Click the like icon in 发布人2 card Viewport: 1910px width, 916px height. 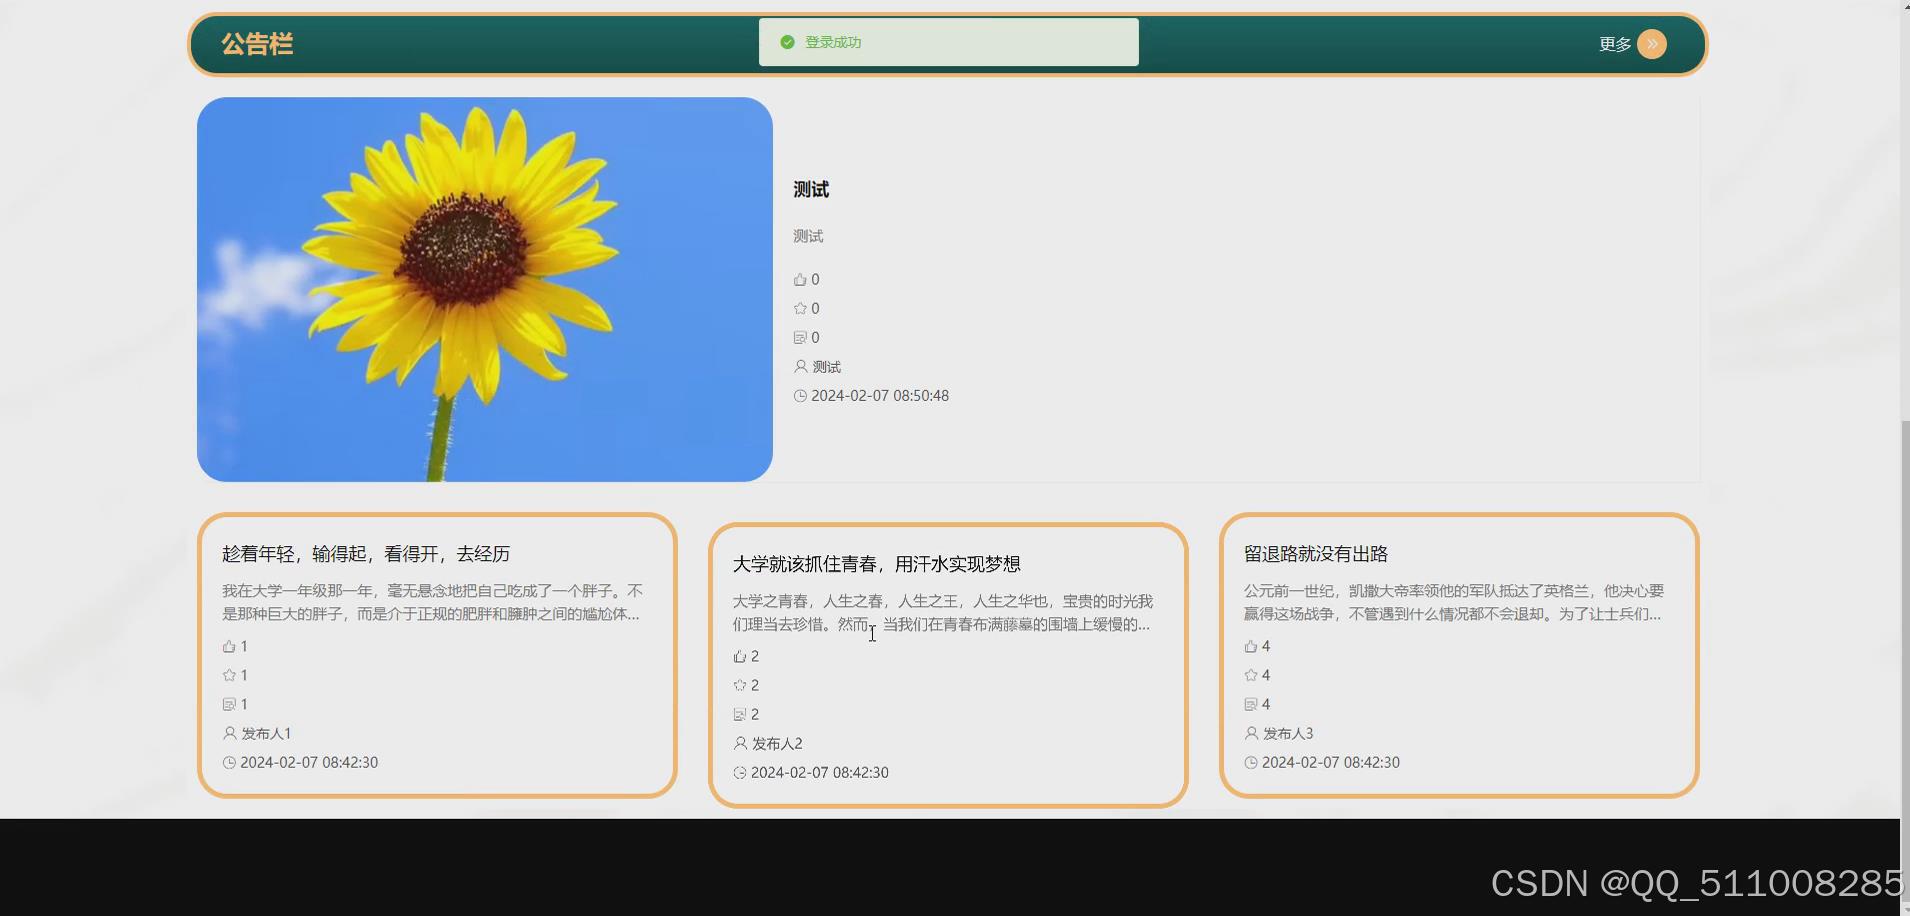[x=740, y=657]
